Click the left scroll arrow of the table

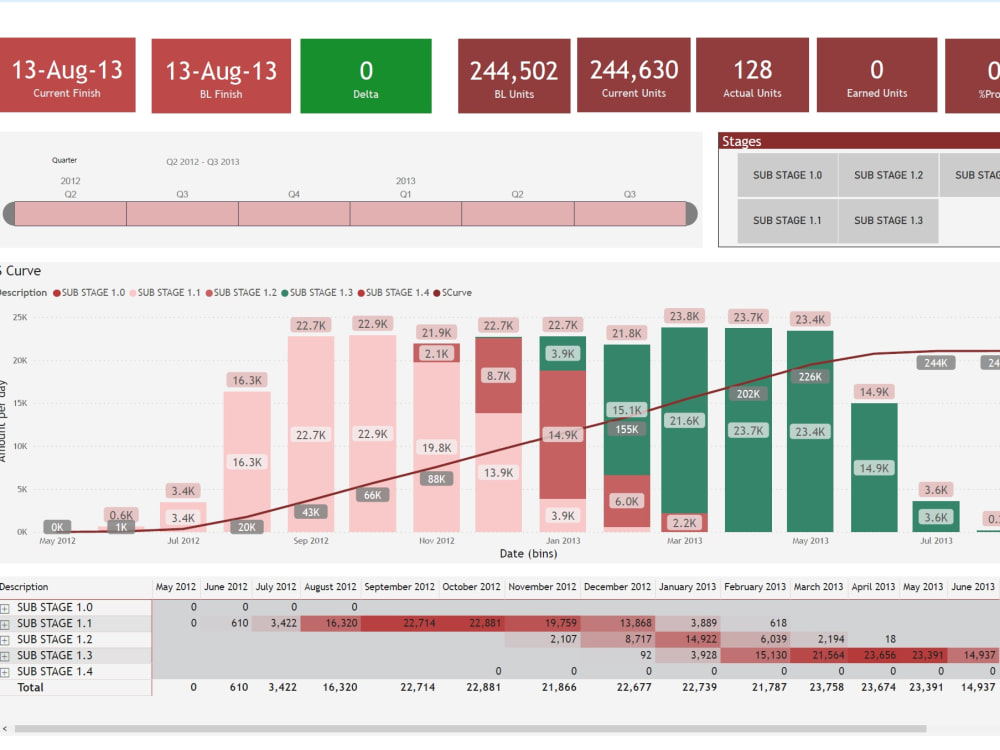pos(4,728)
